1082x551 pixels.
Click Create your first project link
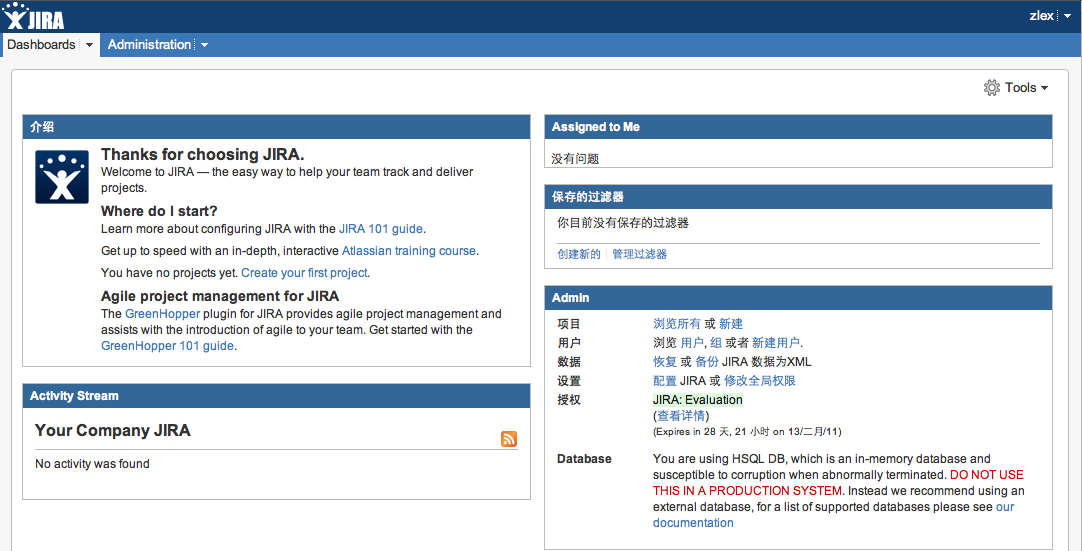304,273
